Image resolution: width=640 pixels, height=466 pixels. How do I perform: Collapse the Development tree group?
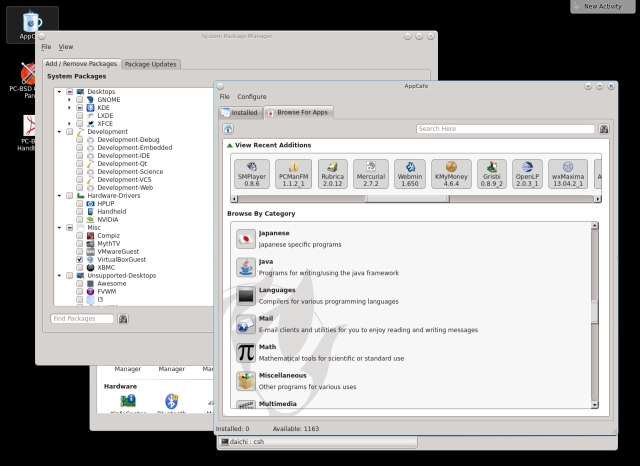pyautogui.click(x=60, y=132)
